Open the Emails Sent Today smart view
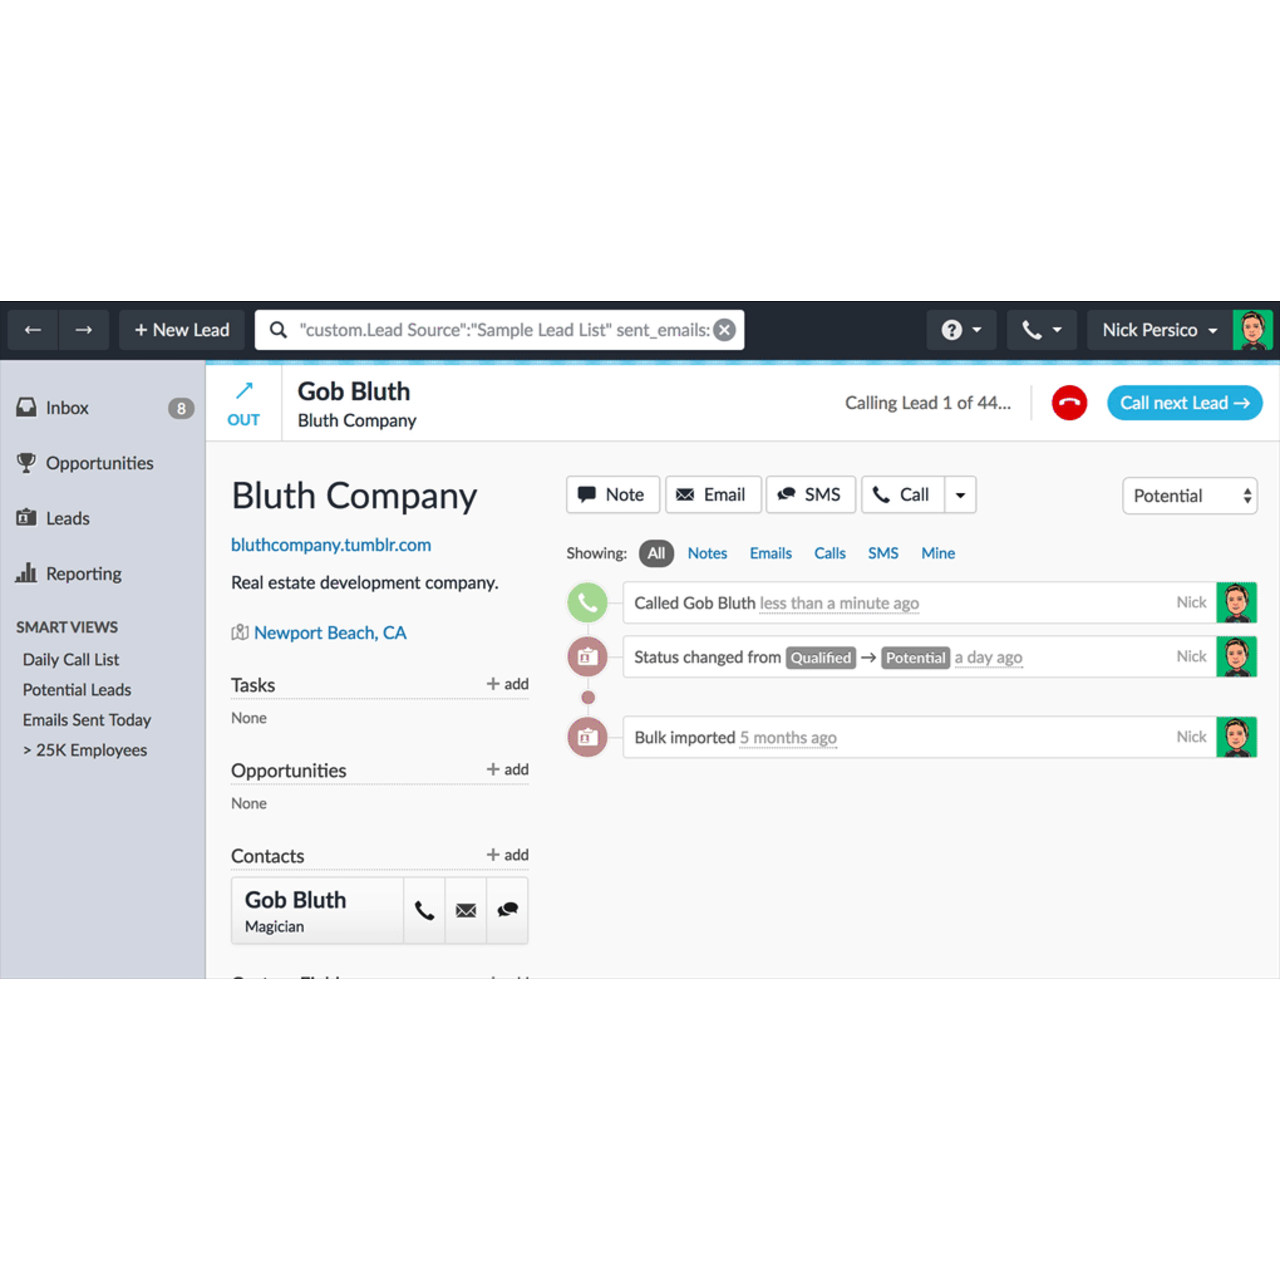Viewport: 1280px width, 1280px height. tap(87, 719)
